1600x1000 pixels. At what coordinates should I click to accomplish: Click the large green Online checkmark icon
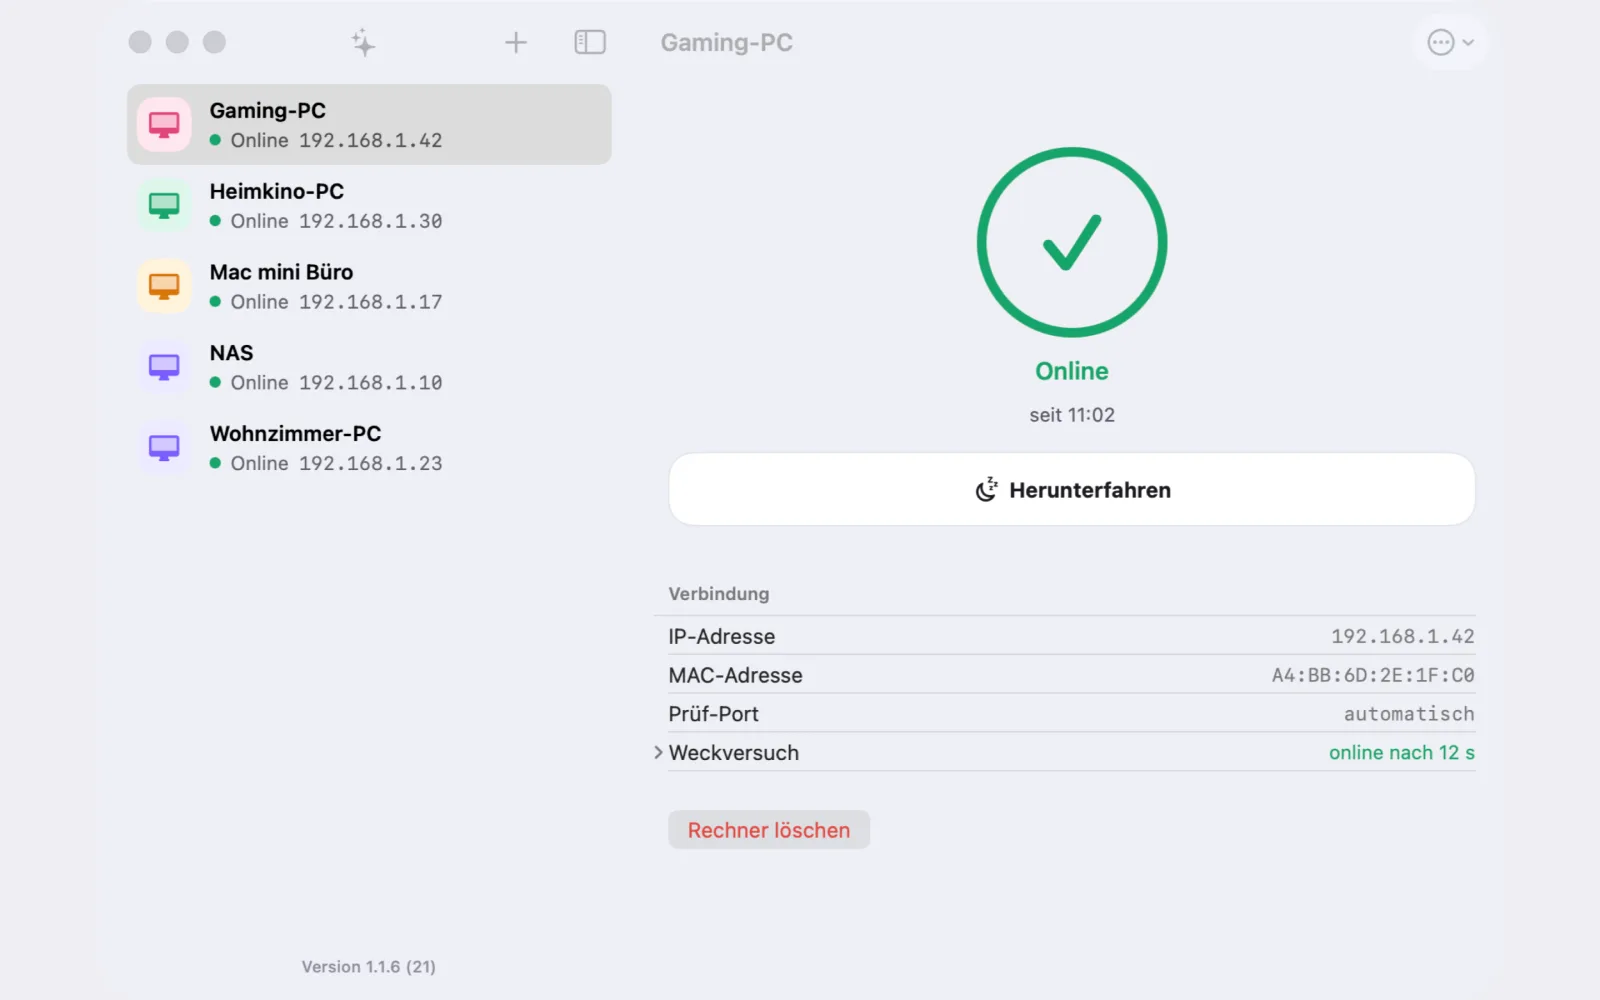click(1072, 242)
